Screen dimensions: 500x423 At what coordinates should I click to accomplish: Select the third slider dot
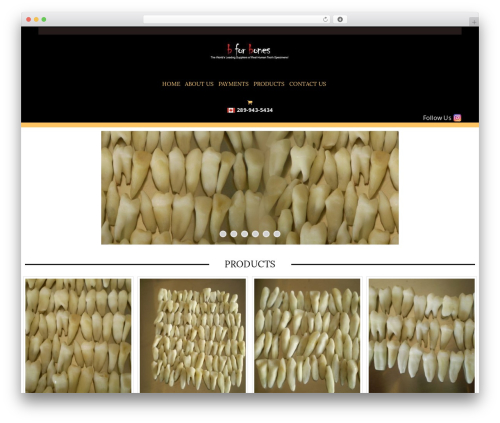click(244, 234)
